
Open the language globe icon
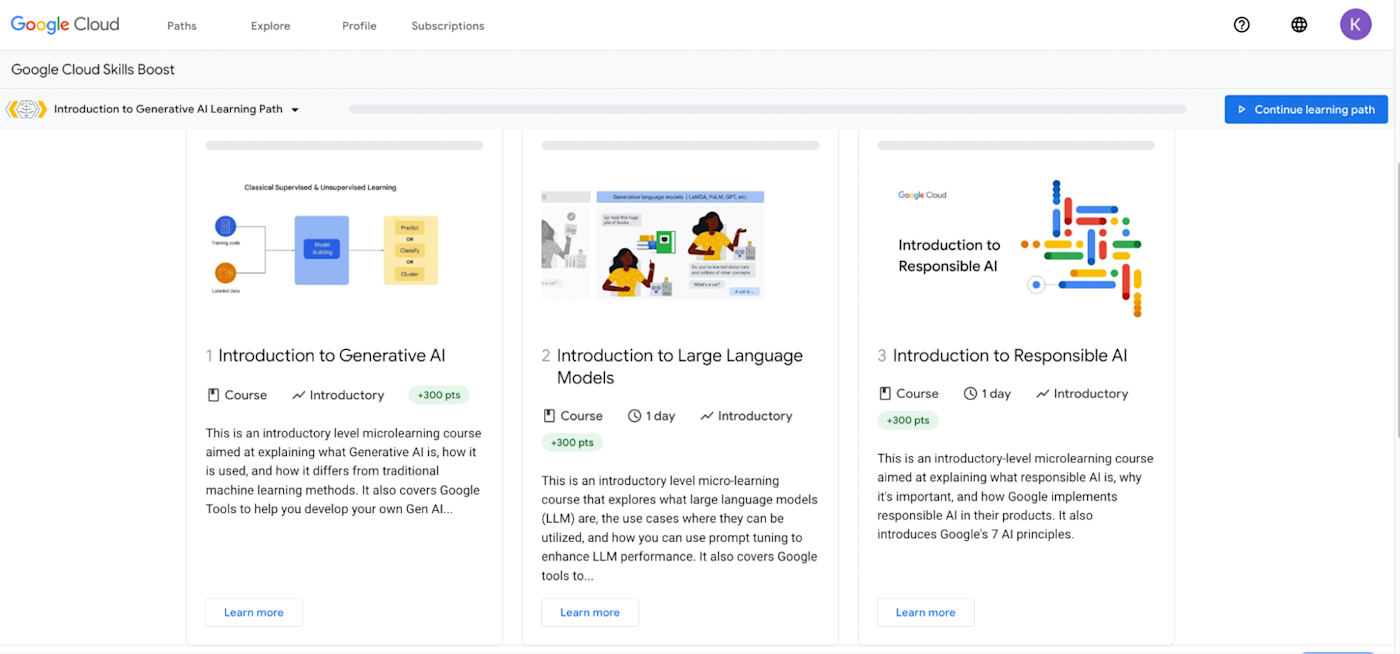[x=1299, y=25]
